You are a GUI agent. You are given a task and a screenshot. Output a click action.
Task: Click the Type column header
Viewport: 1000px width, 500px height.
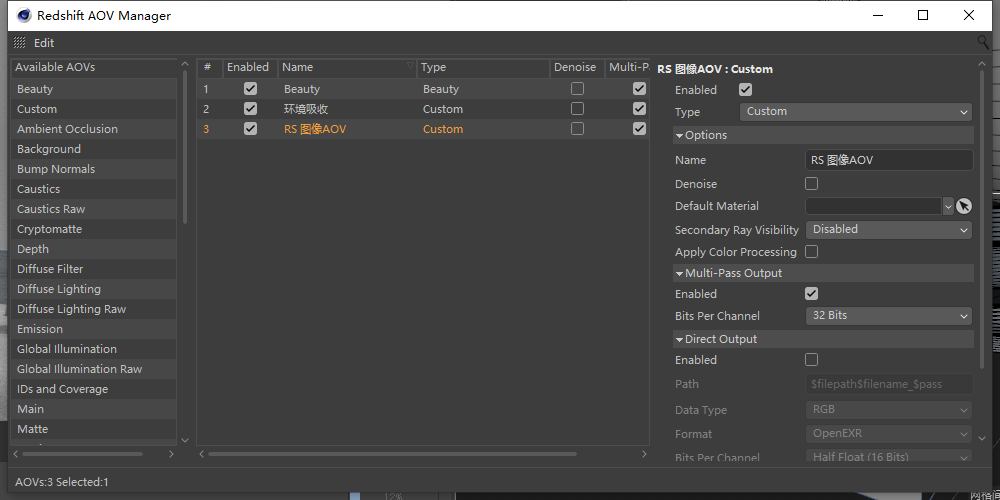483,68
